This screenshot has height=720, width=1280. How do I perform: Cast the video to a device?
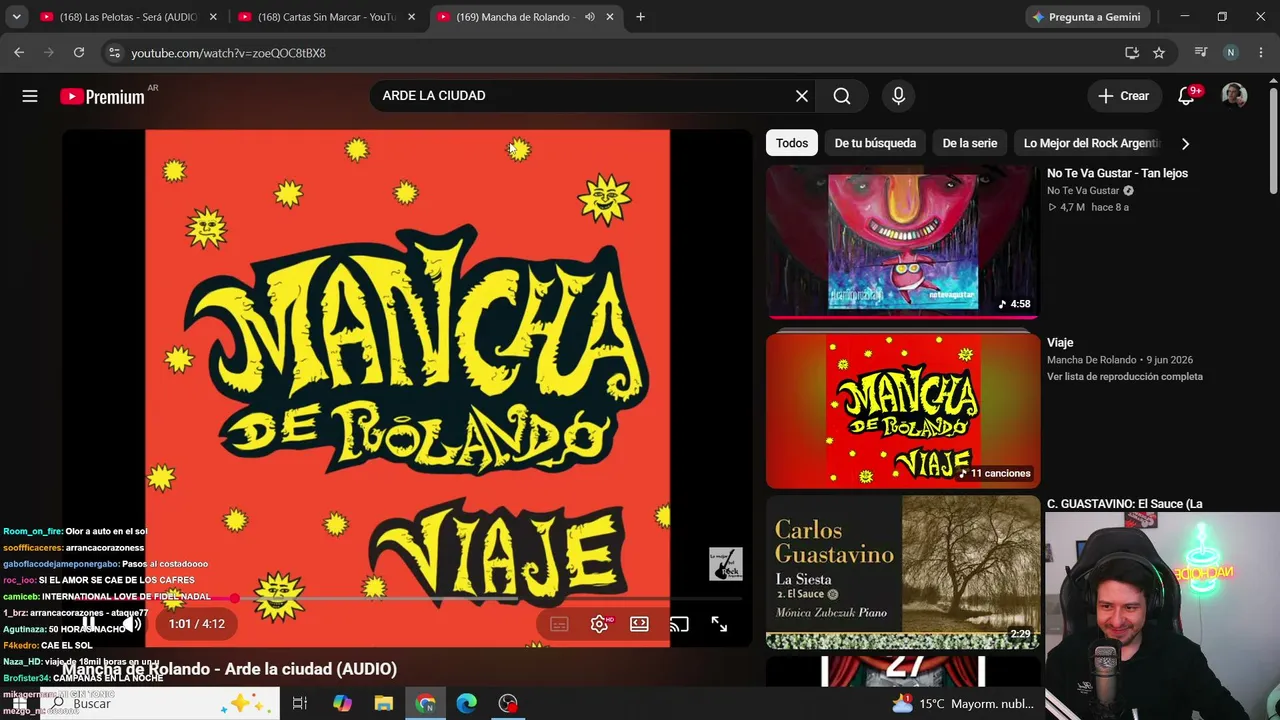coord(679,624)
